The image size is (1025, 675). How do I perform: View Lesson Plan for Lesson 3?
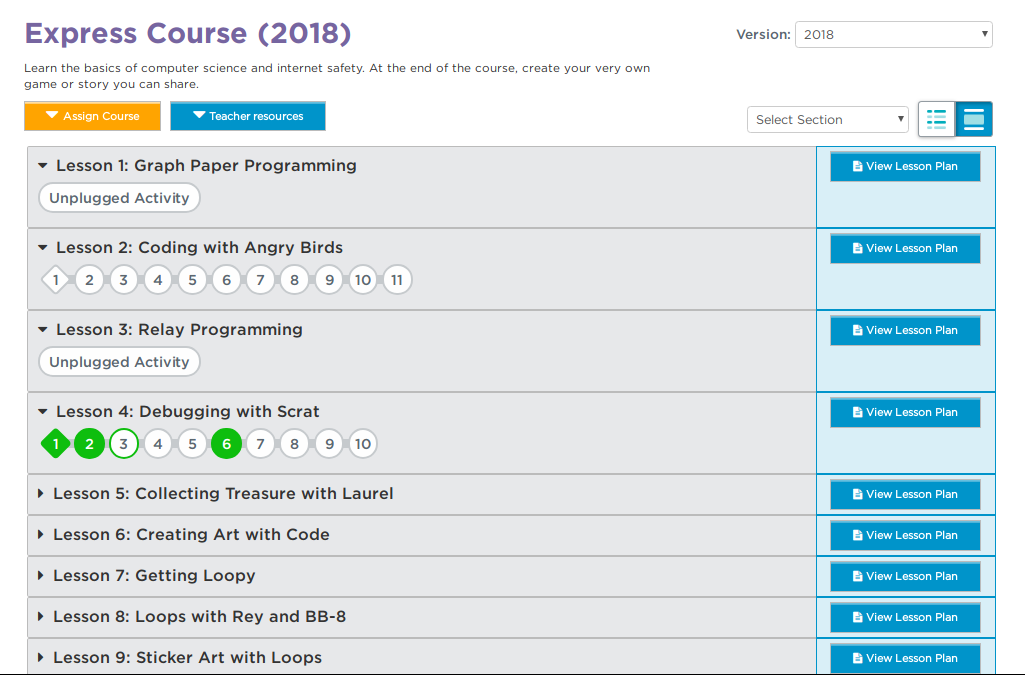click(904, 330)
